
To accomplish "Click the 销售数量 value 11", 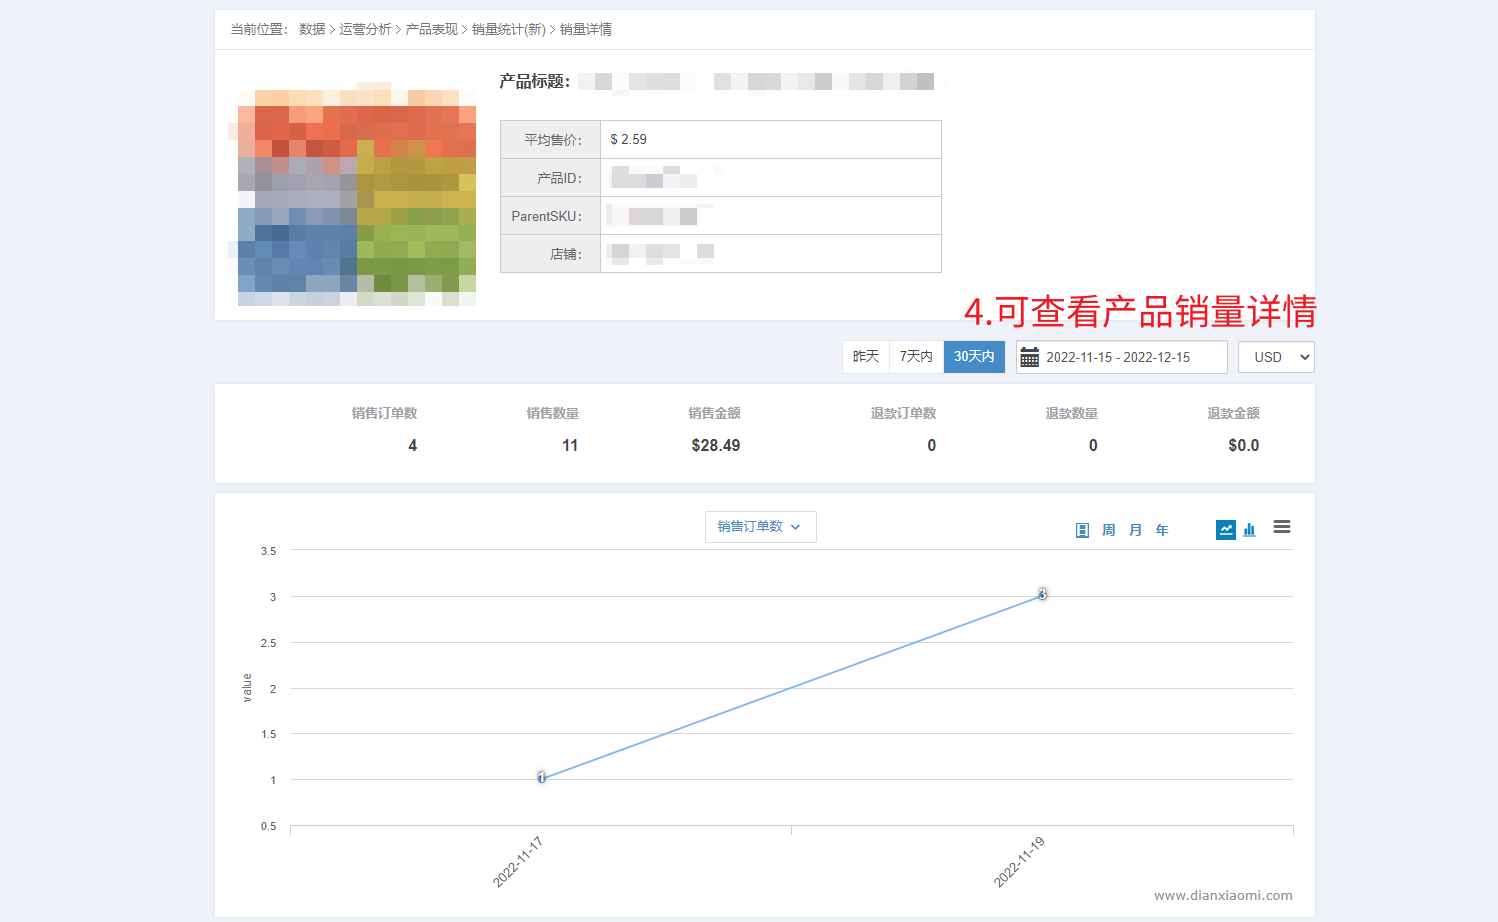I will point(570,445).
